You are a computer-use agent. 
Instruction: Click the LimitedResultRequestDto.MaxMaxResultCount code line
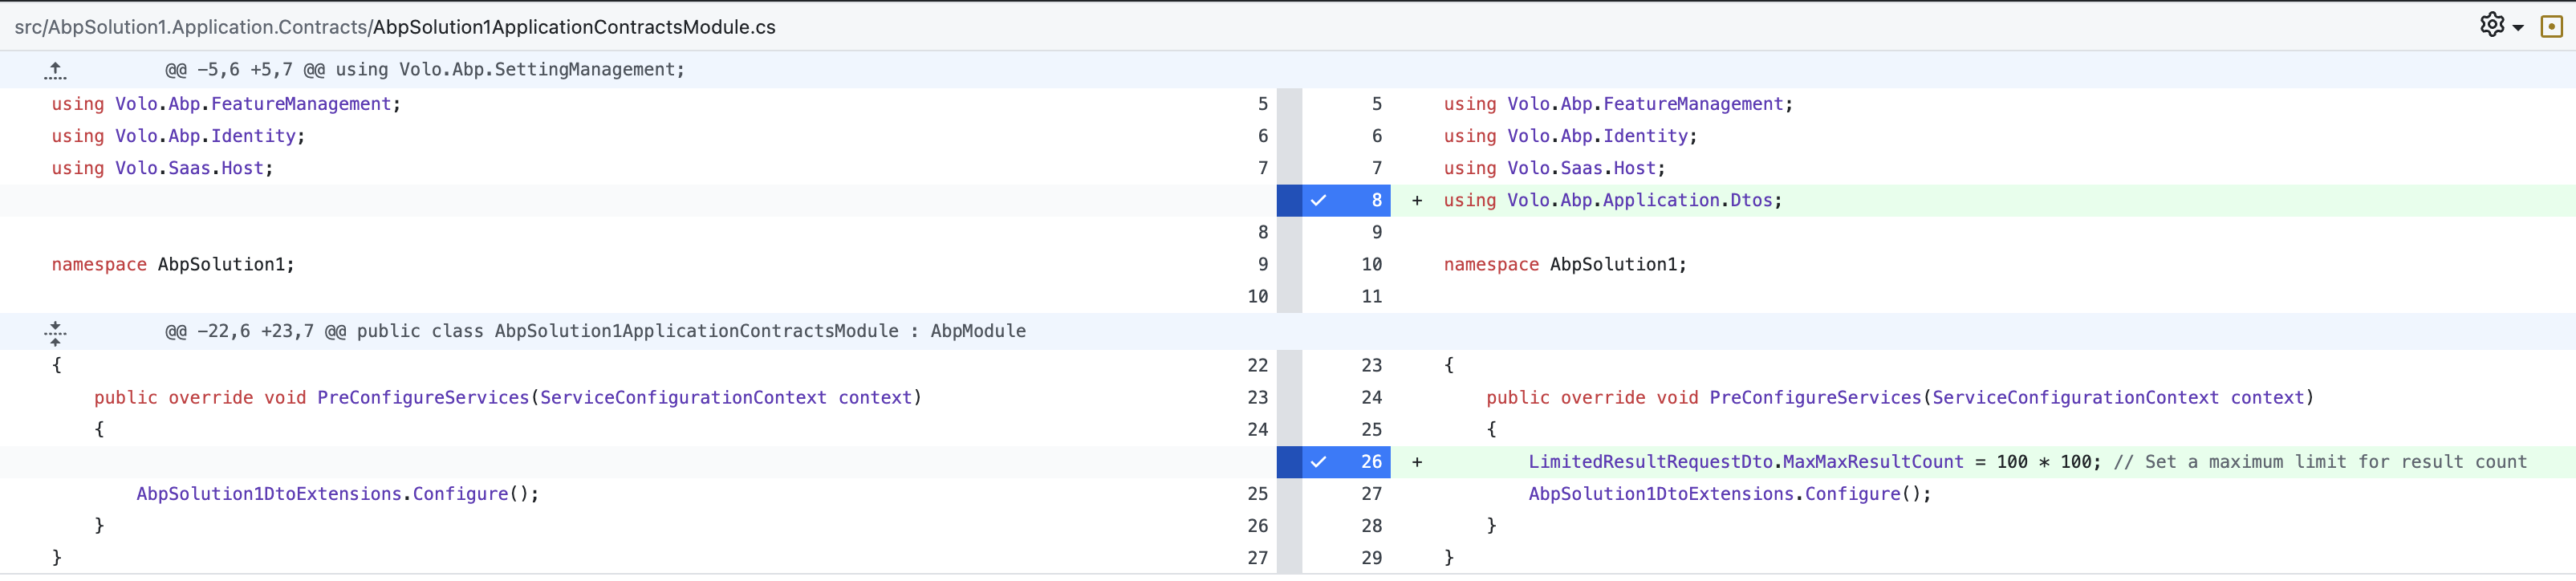click(x=1745, y=462)
